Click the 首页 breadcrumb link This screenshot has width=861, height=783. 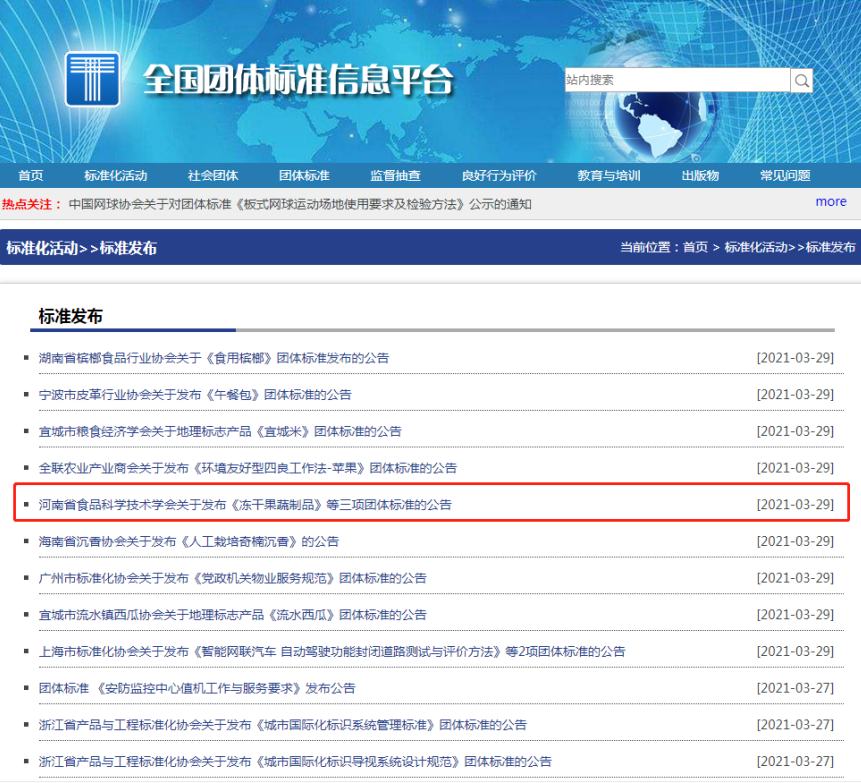695,248
